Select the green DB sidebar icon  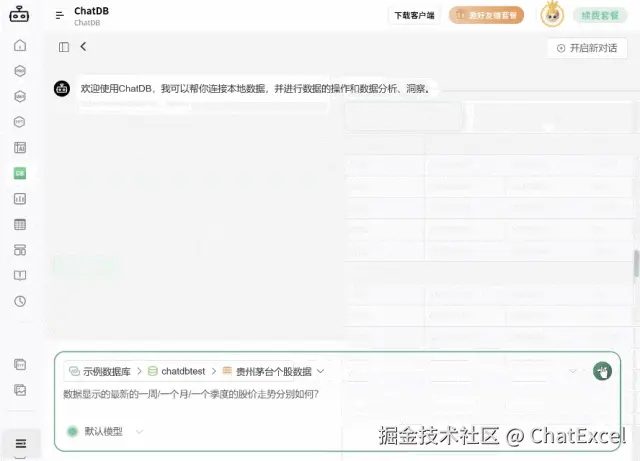click(20, 173)
